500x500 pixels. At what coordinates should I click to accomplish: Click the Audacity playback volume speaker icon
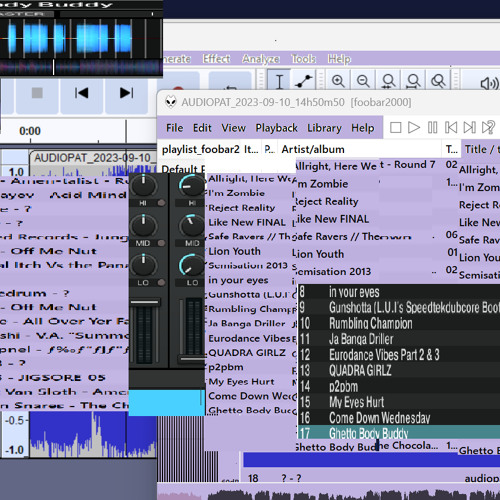[489, 83]
